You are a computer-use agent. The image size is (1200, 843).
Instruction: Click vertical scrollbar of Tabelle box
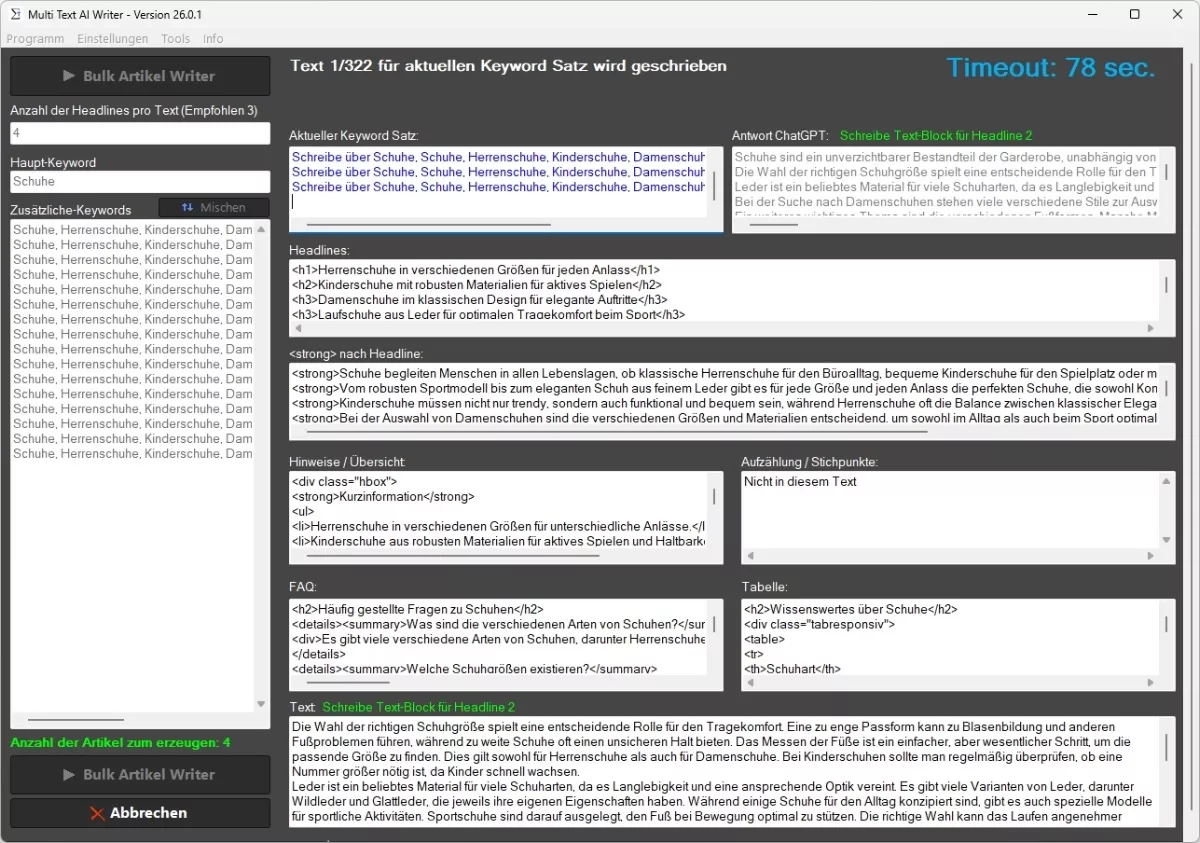point(1166,624)
